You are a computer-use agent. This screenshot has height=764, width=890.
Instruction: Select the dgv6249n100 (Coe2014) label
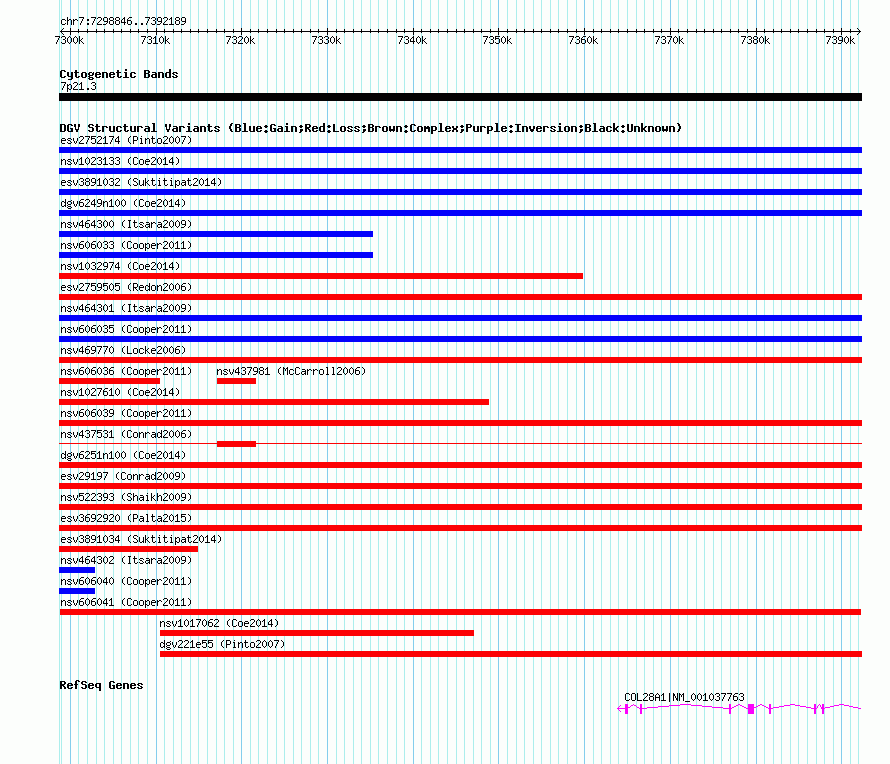pos(123,203)
